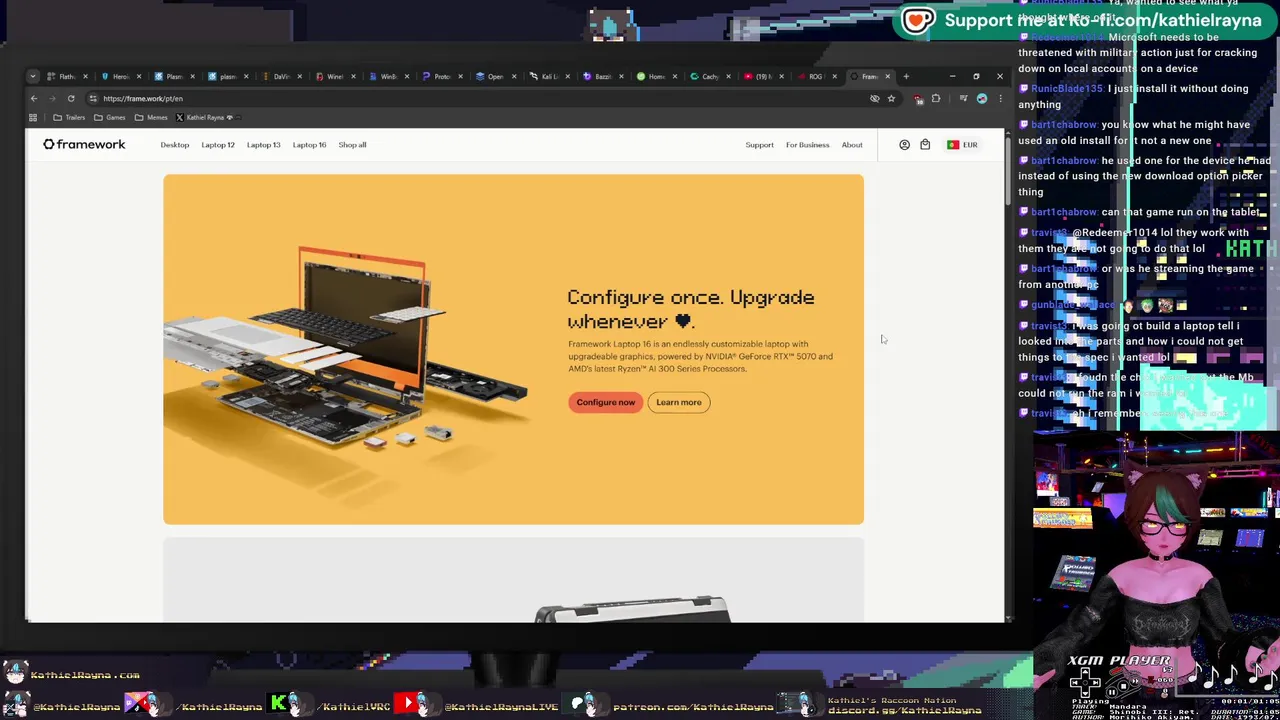Switch to the YouTube (19) tab
Viewport: 1280px width, 720px height.
(763, 76)
